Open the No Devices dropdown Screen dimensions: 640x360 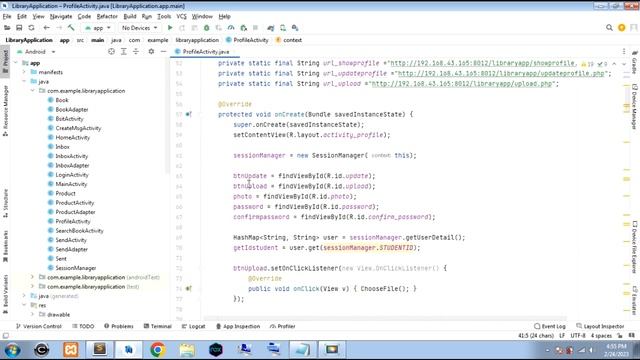pyautogui.click(x=139, y=28)
